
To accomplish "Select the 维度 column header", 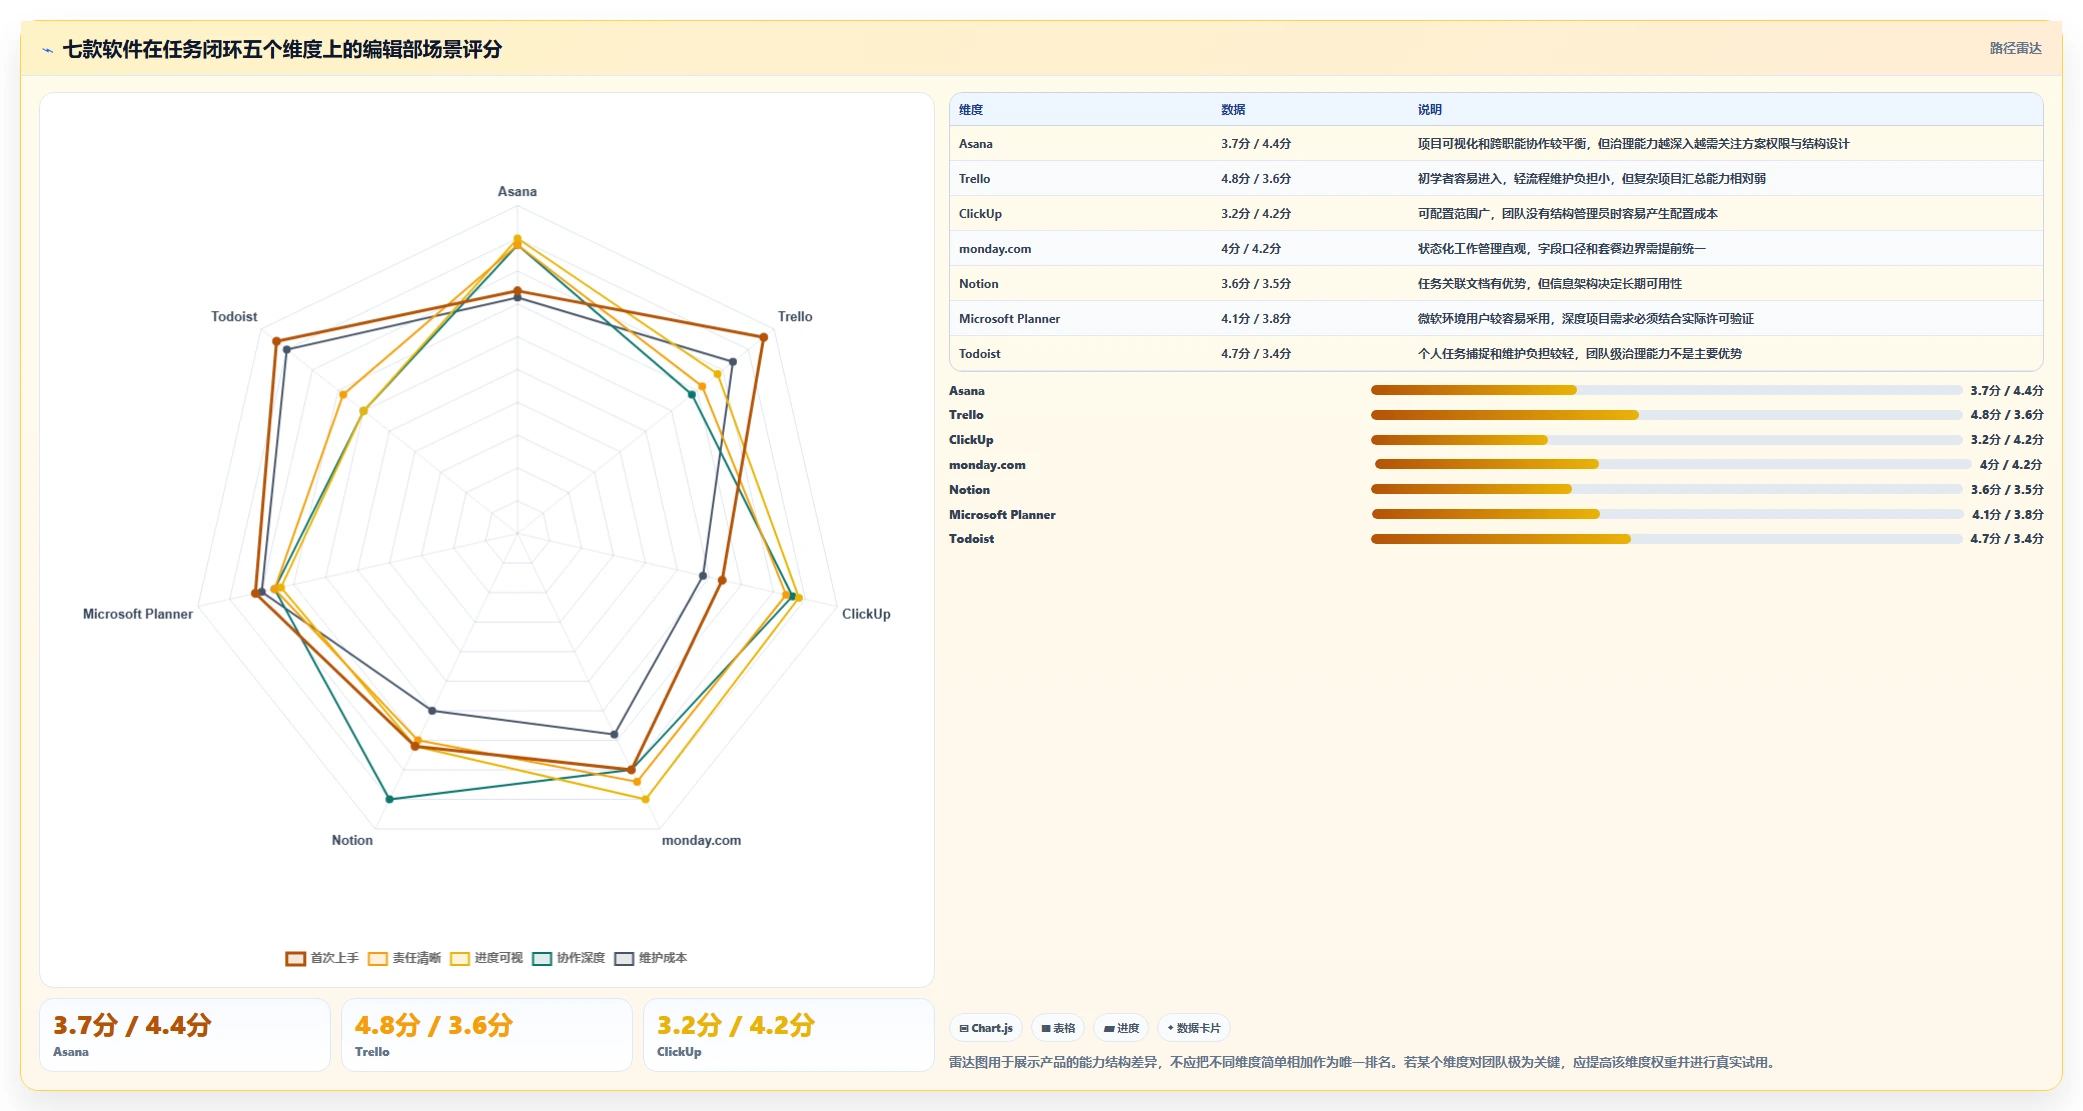I will [971, 110].
